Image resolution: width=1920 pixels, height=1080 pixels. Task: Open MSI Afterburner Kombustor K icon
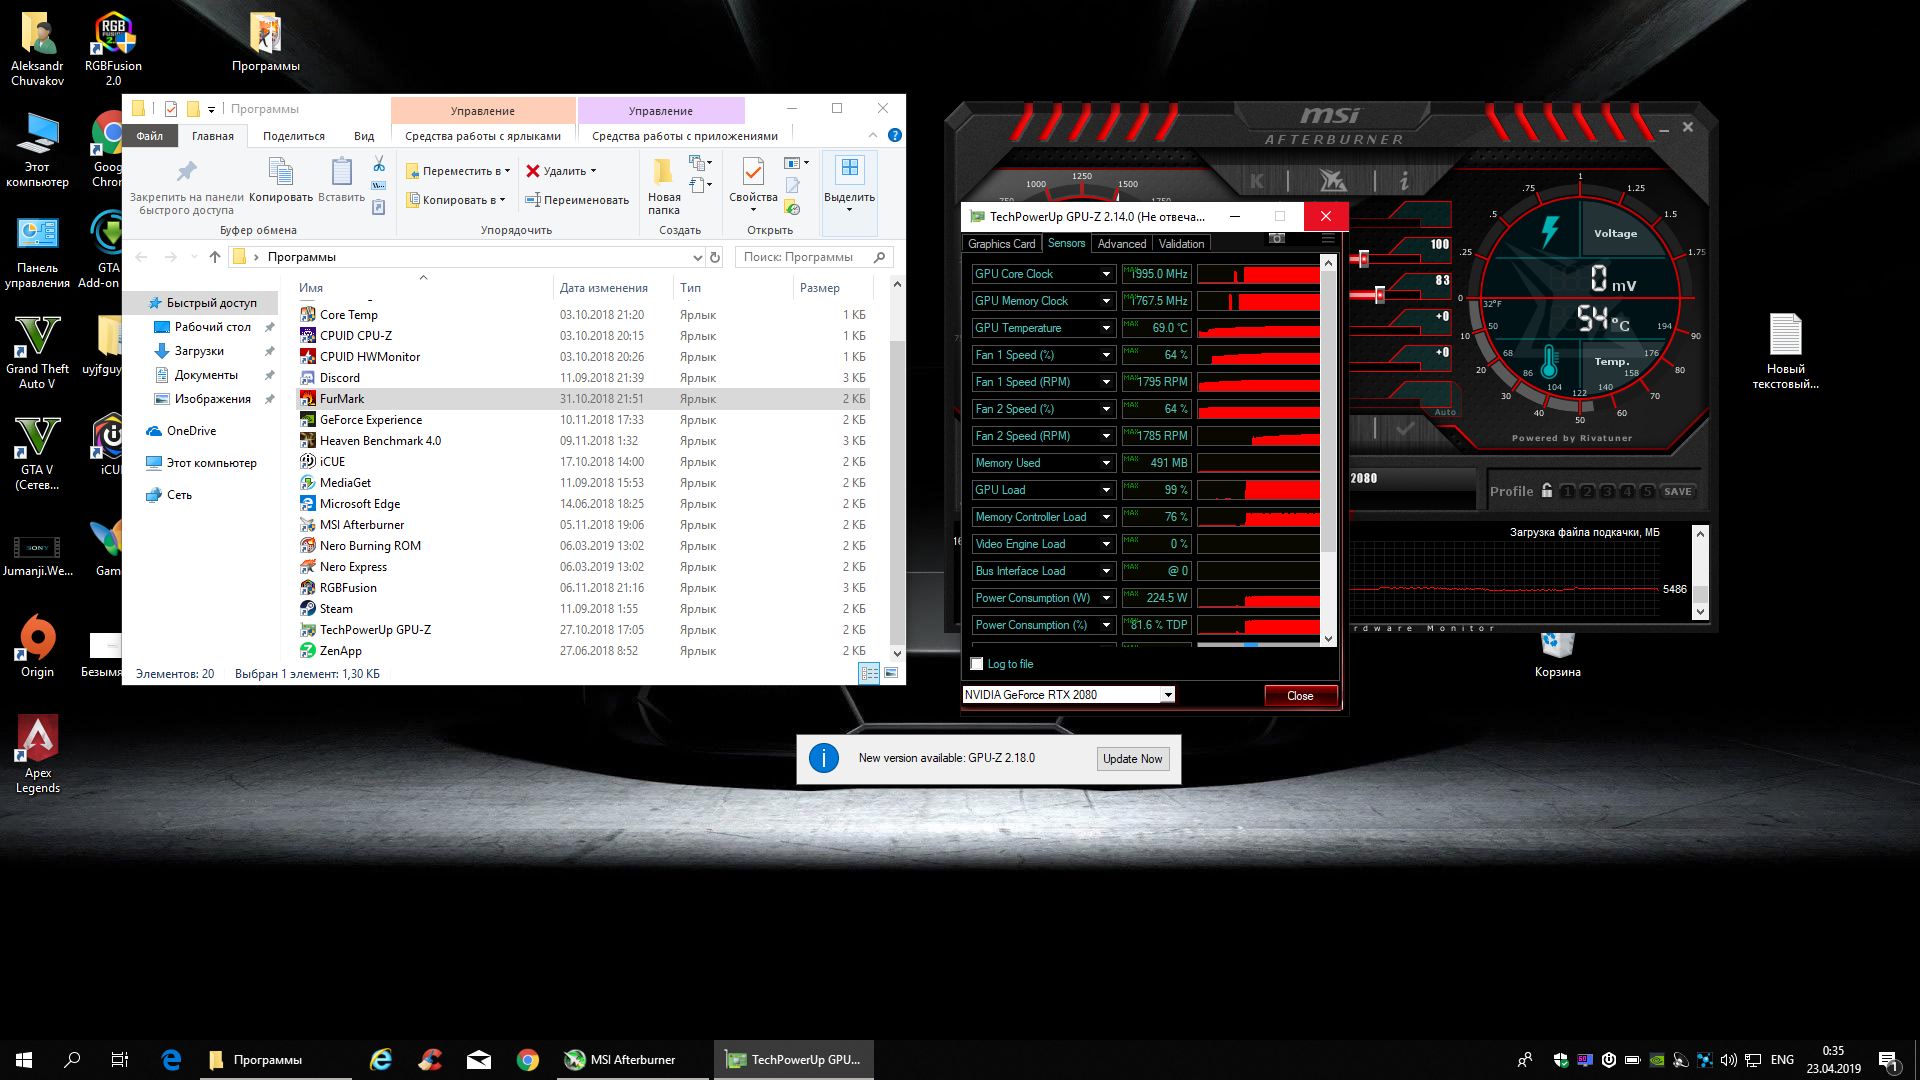click(1257, 181)
